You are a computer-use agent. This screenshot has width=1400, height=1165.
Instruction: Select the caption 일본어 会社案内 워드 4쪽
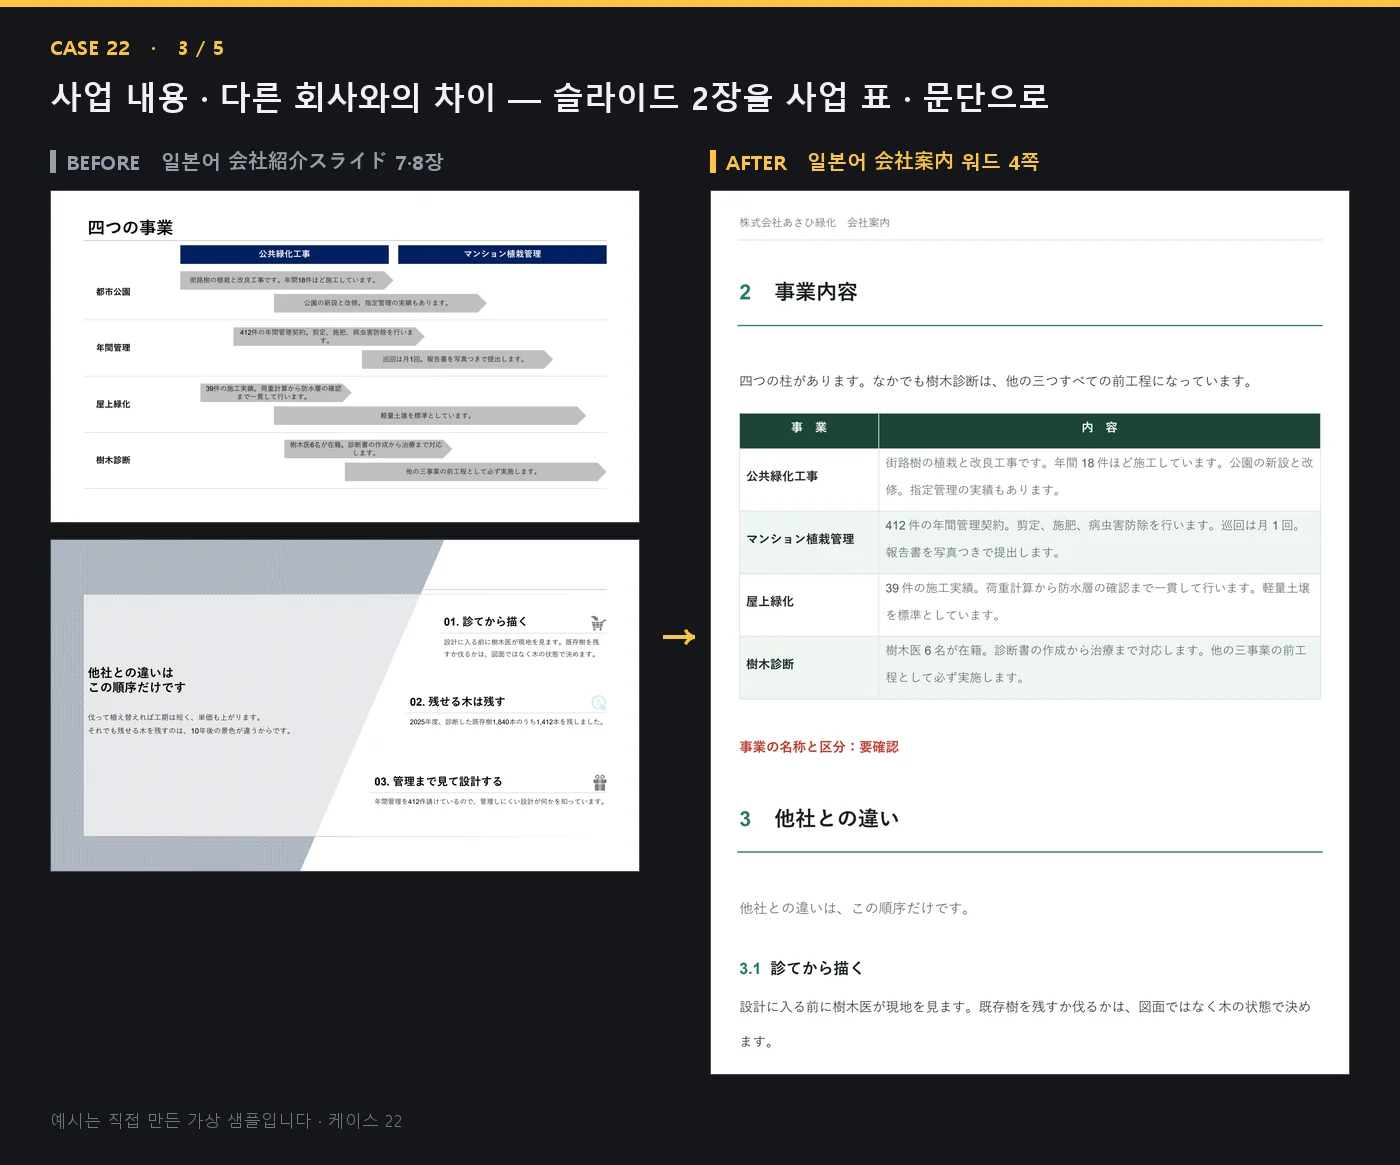coord(923,161)
